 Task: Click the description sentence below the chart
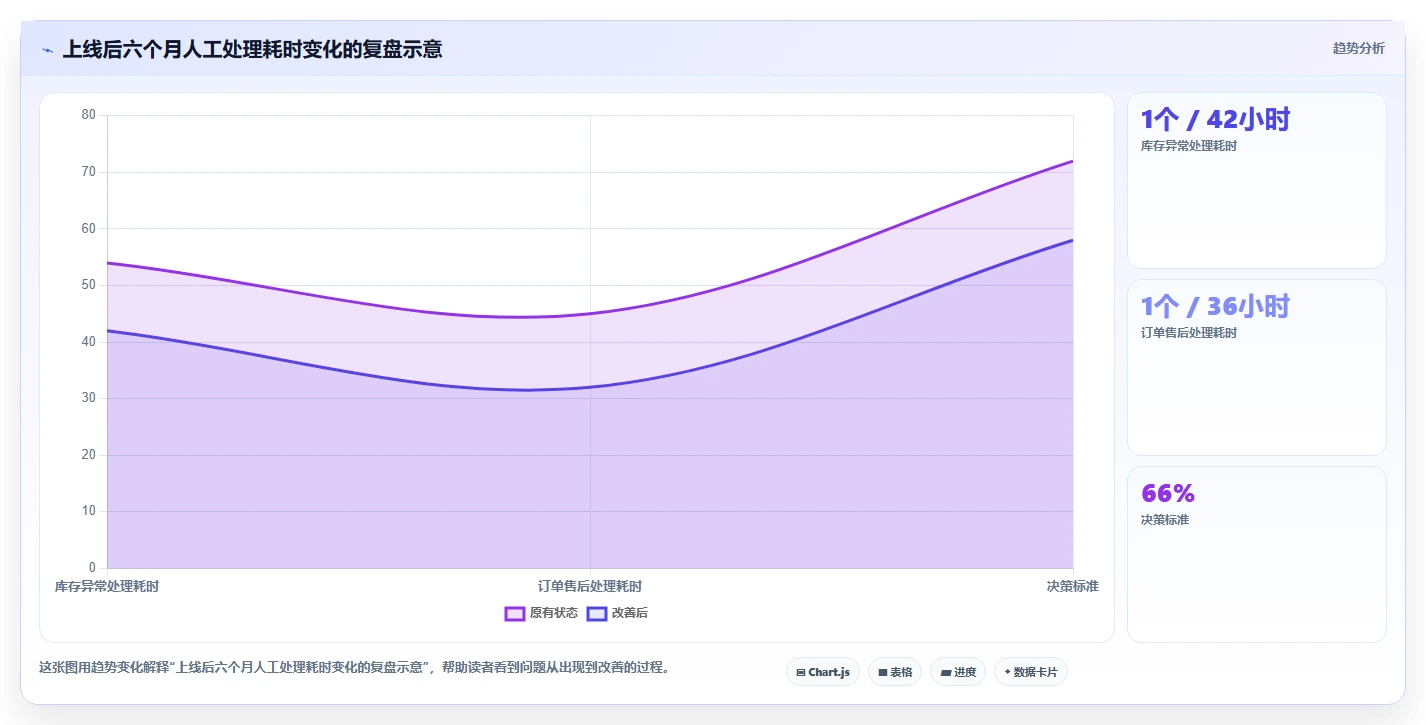click(354, 667)
